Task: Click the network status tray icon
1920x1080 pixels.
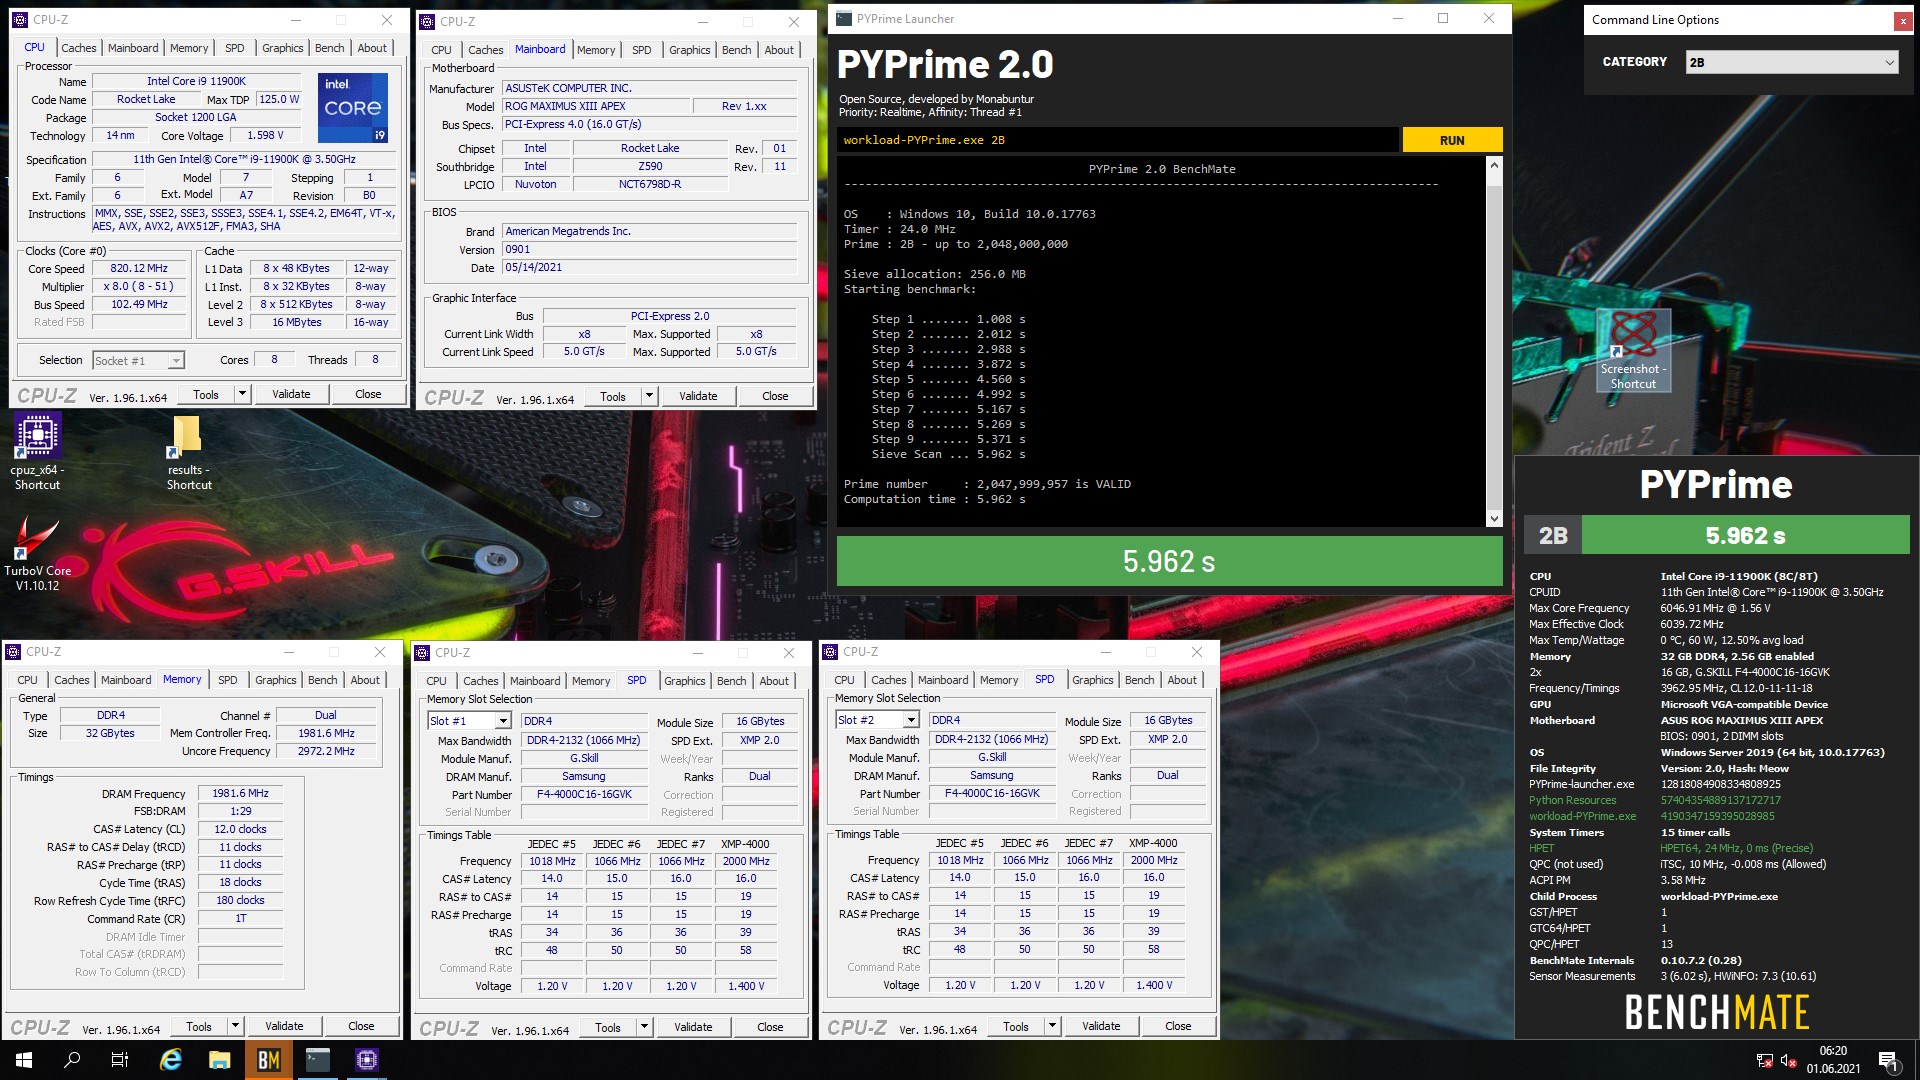Action: [x=1765, y=1060]
